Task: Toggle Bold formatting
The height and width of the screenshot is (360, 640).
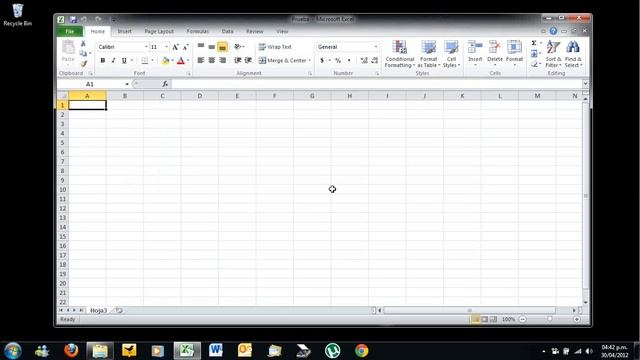Action: pyautogui.click(x=102, y=60)
